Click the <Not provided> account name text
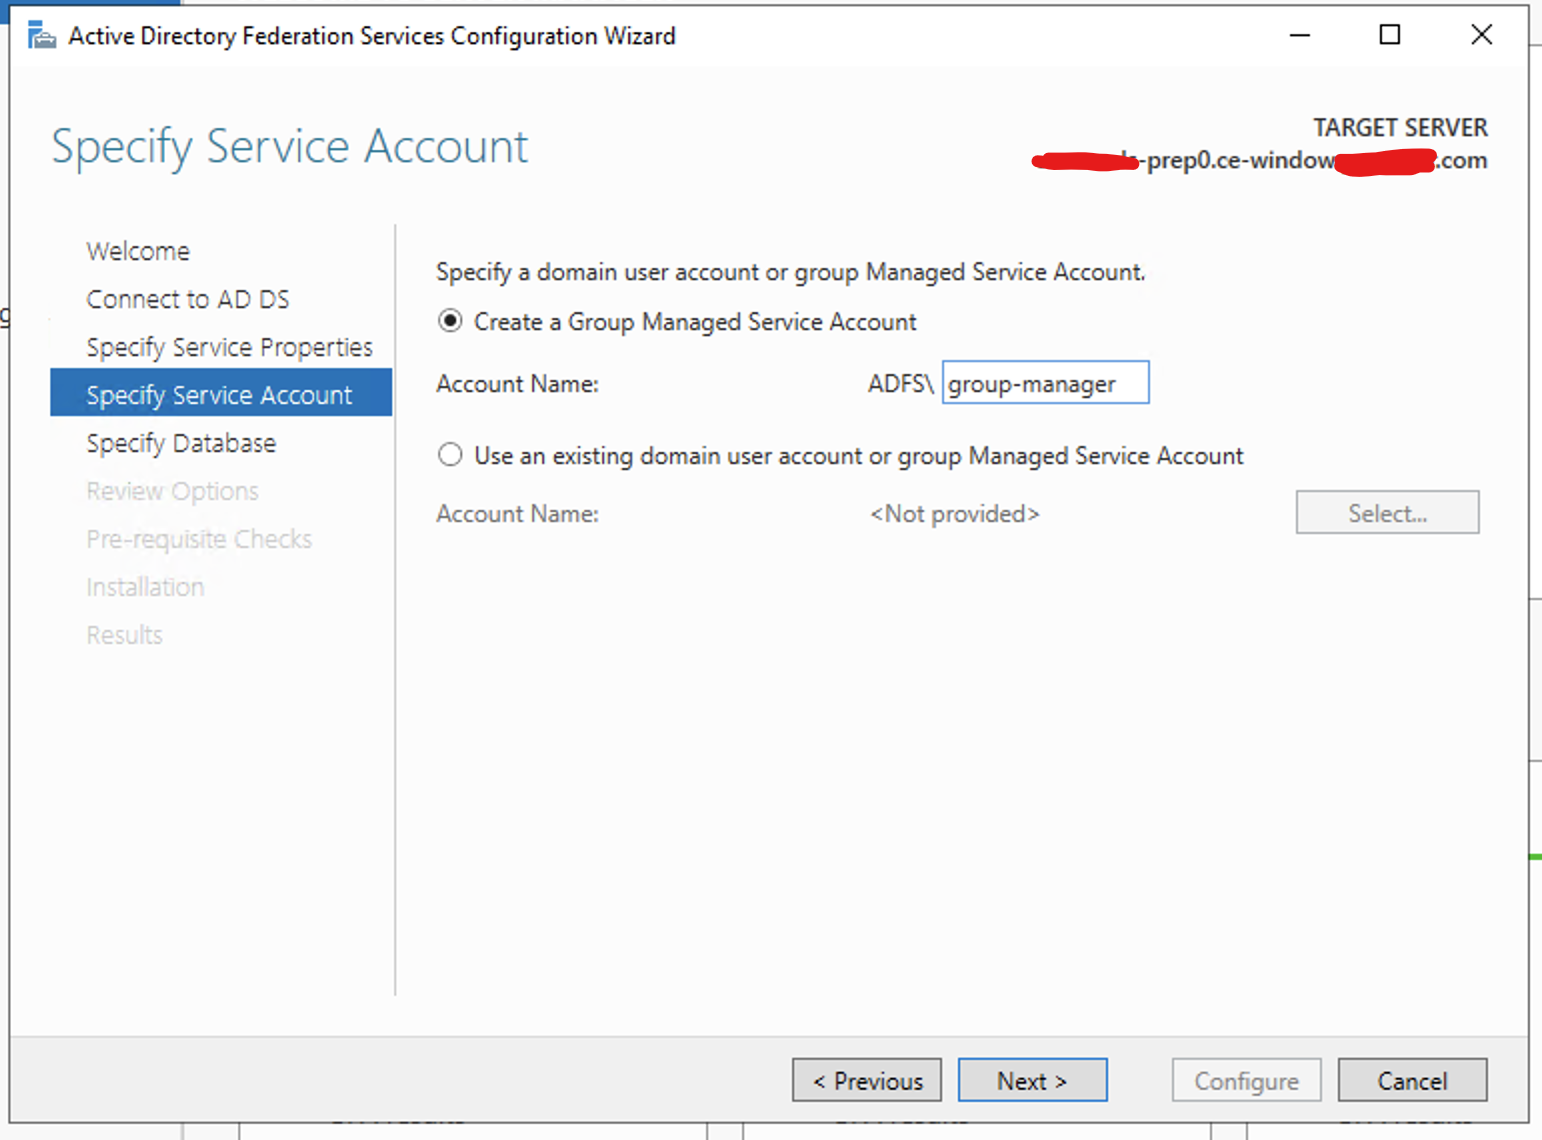The image size is (1542, 1140). tap(955, 514)
